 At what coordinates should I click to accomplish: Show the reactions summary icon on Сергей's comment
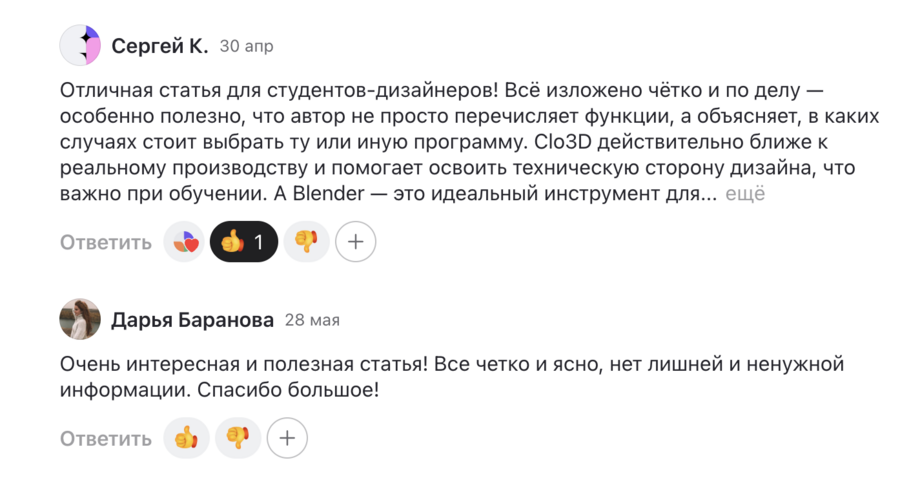click(x=185, y=242)
